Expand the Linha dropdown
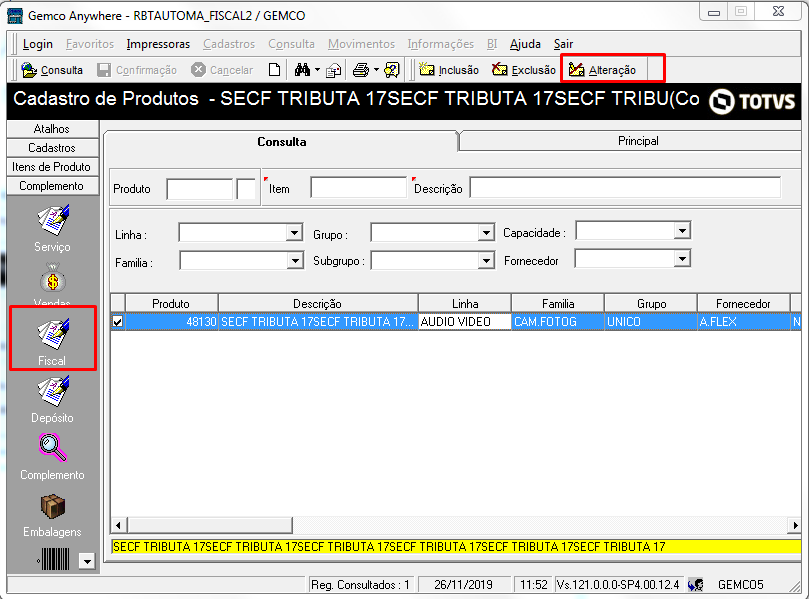The height and width of the screenshot is (599, 809). 294,233
